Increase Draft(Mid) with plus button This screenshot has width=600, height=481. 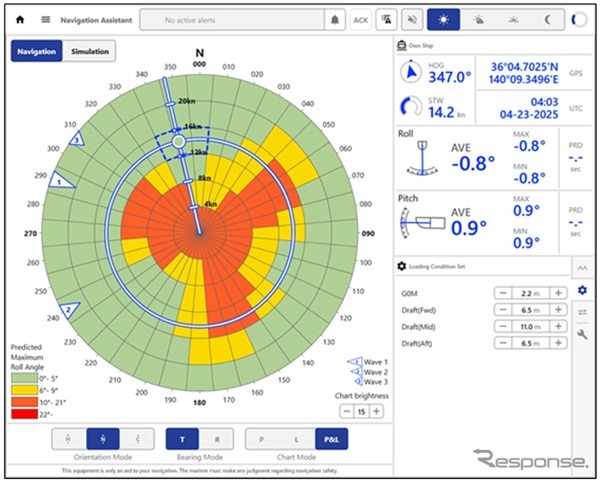pyautogui.click(x=558, y=327)
